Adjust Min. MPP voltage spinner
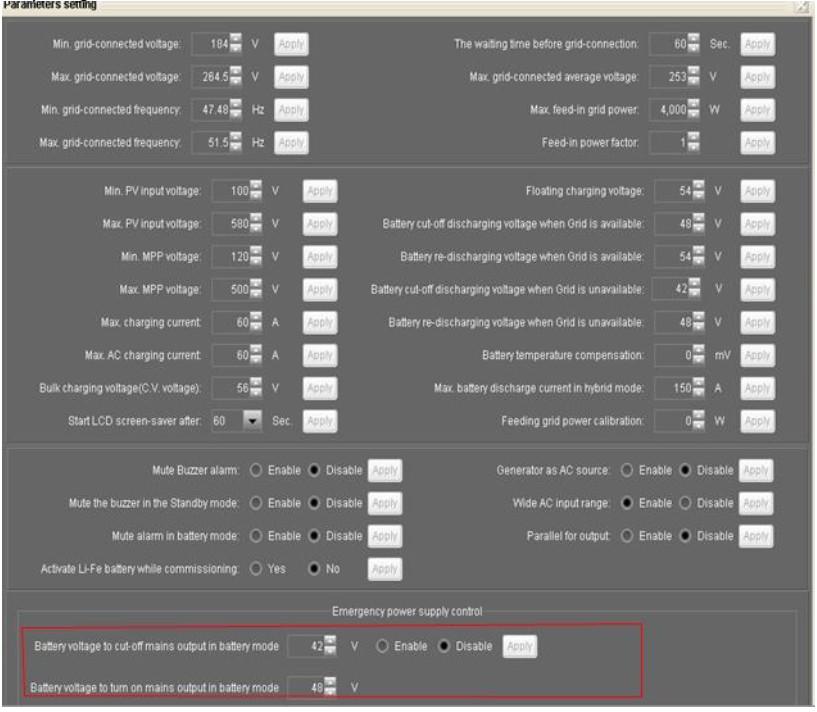 (x=256, y=256)
